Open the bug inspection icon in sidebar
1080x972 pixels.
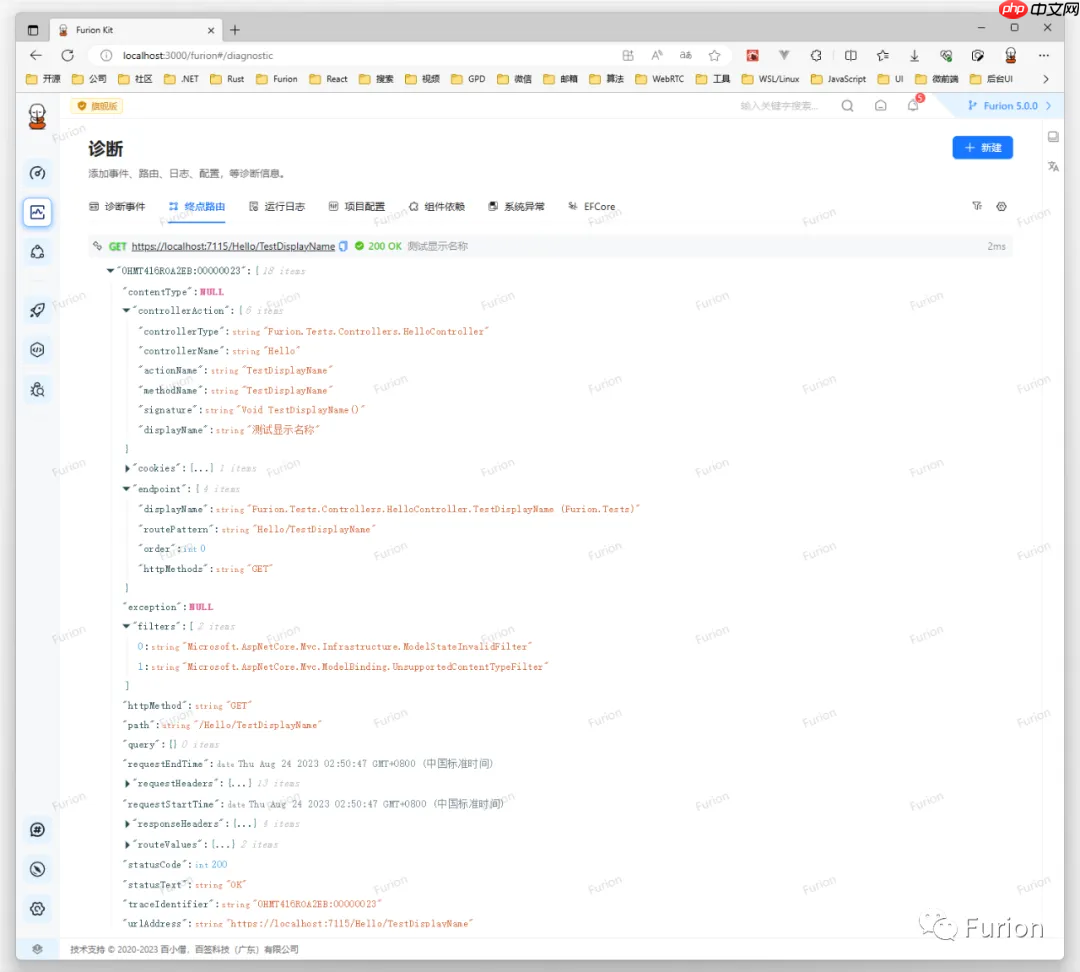point(37,389)
